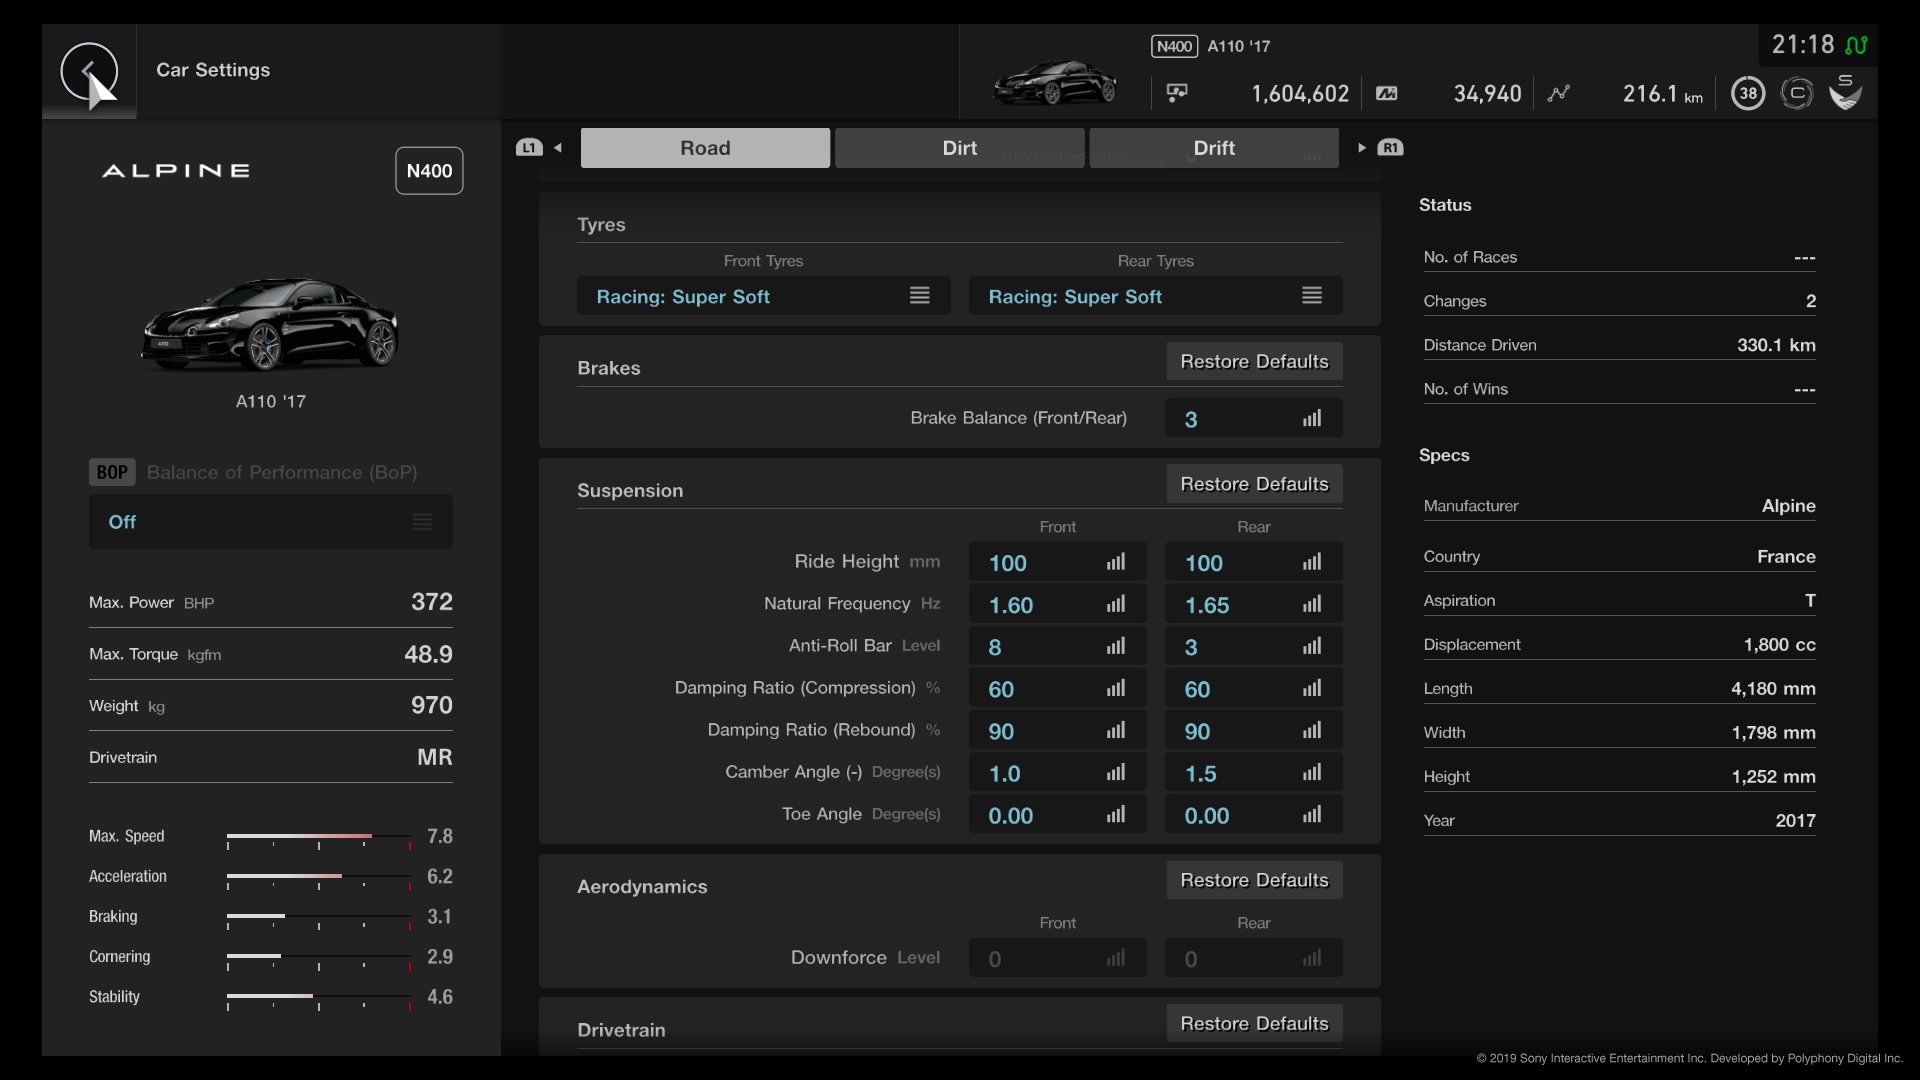Change the rear Anti-Roll Bar level

1253,646
